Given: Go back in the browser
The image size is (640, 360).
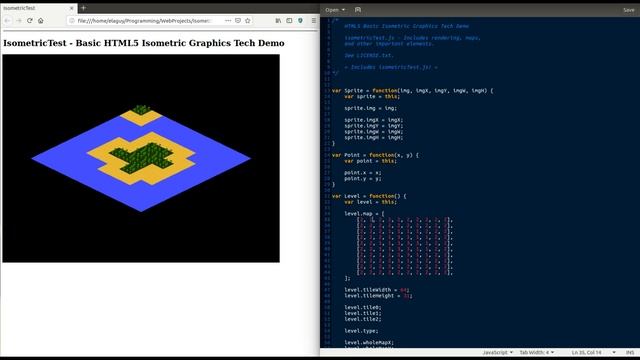Looking at the screenshot, I should (x=8, y=20).
